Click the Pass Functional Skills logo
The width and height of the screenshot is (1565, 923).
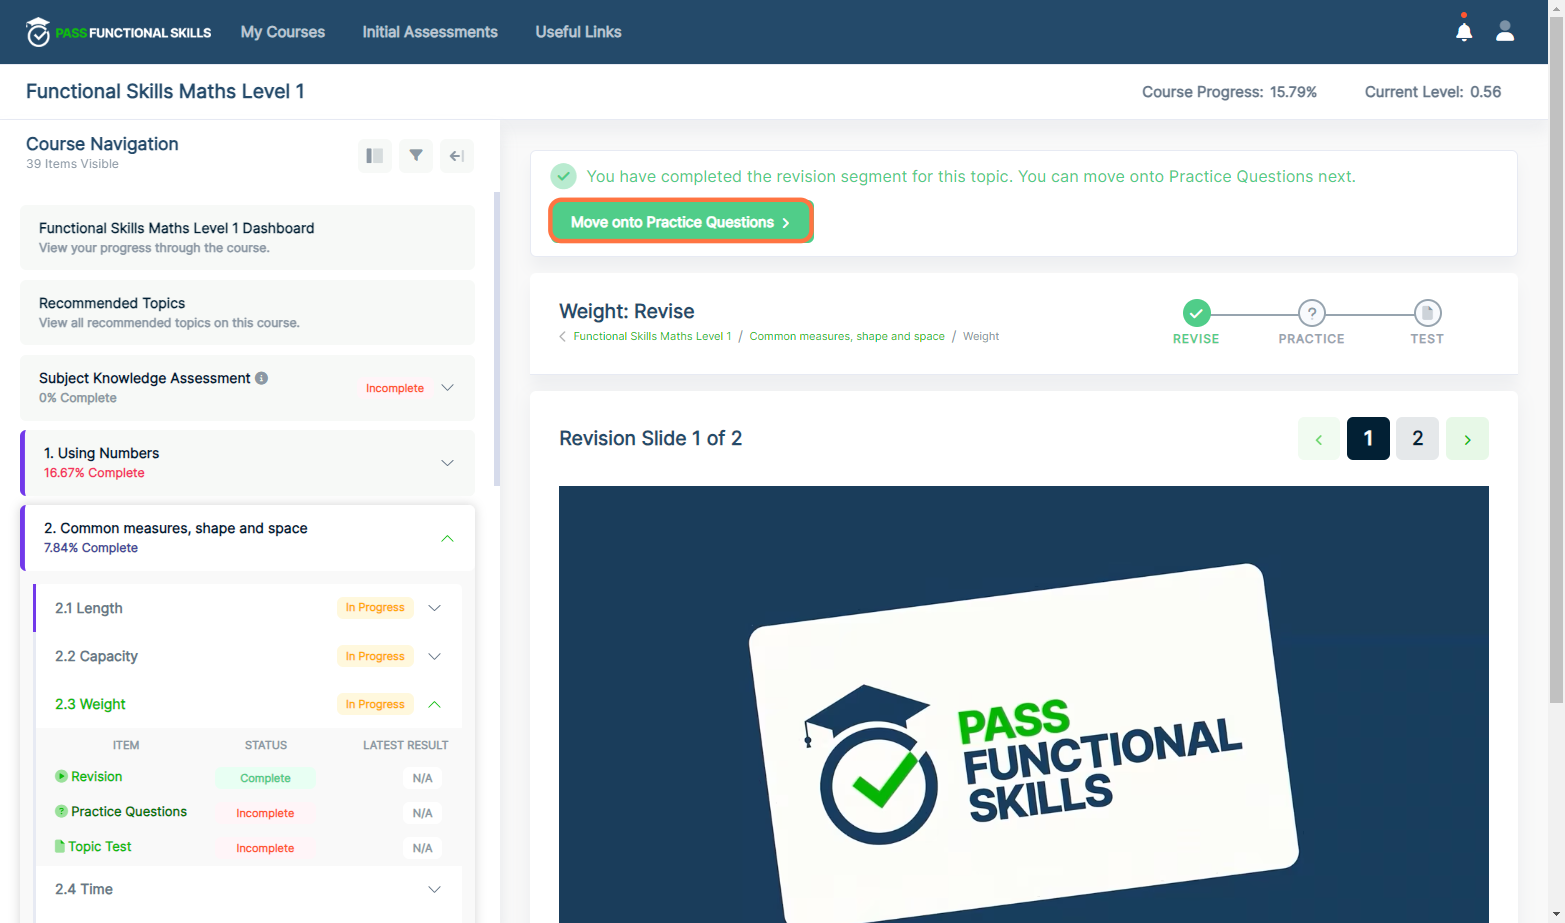coord(119,32)
